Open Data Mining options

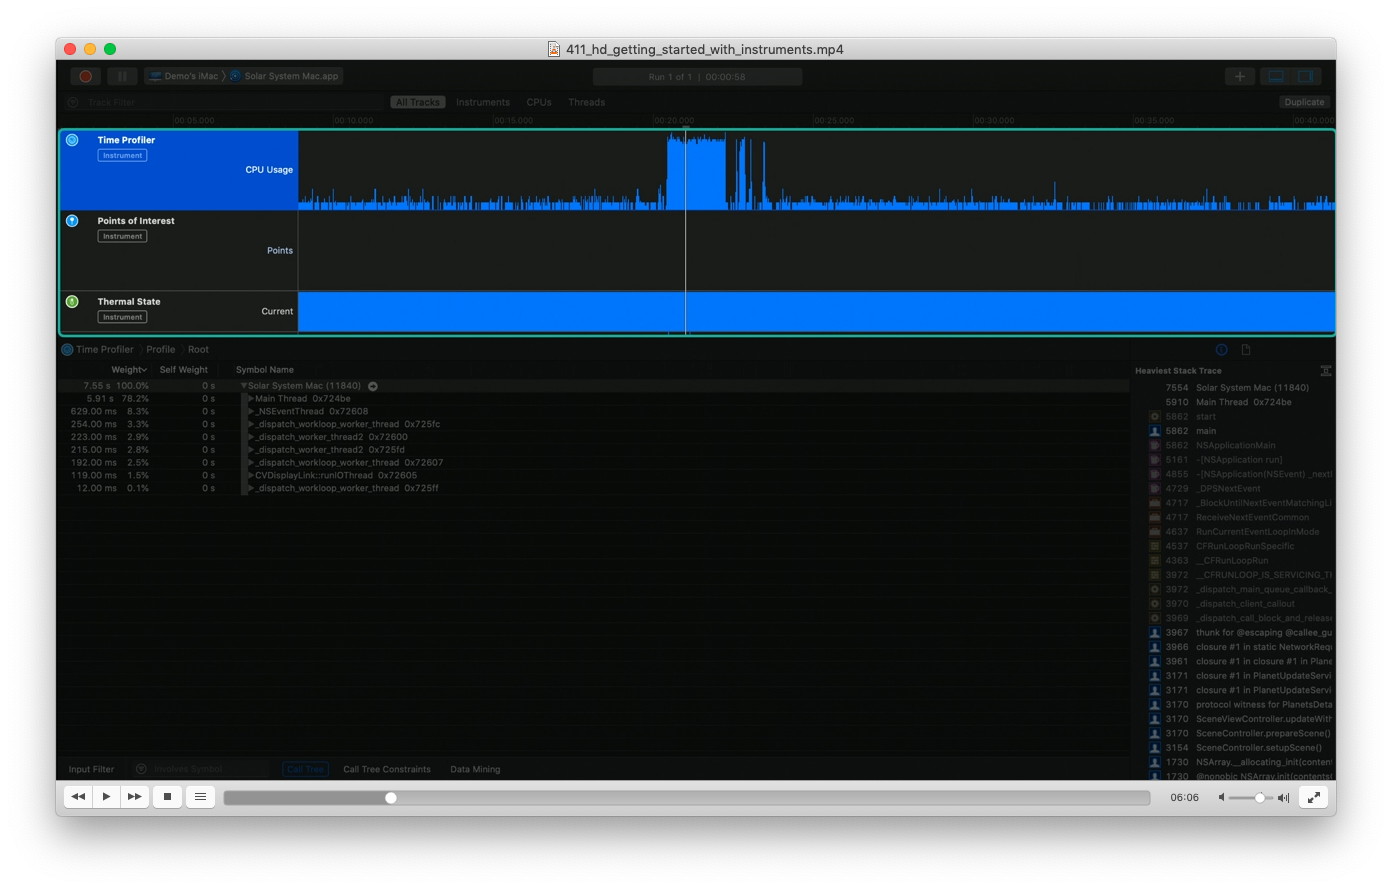click(x=475, y=770)
